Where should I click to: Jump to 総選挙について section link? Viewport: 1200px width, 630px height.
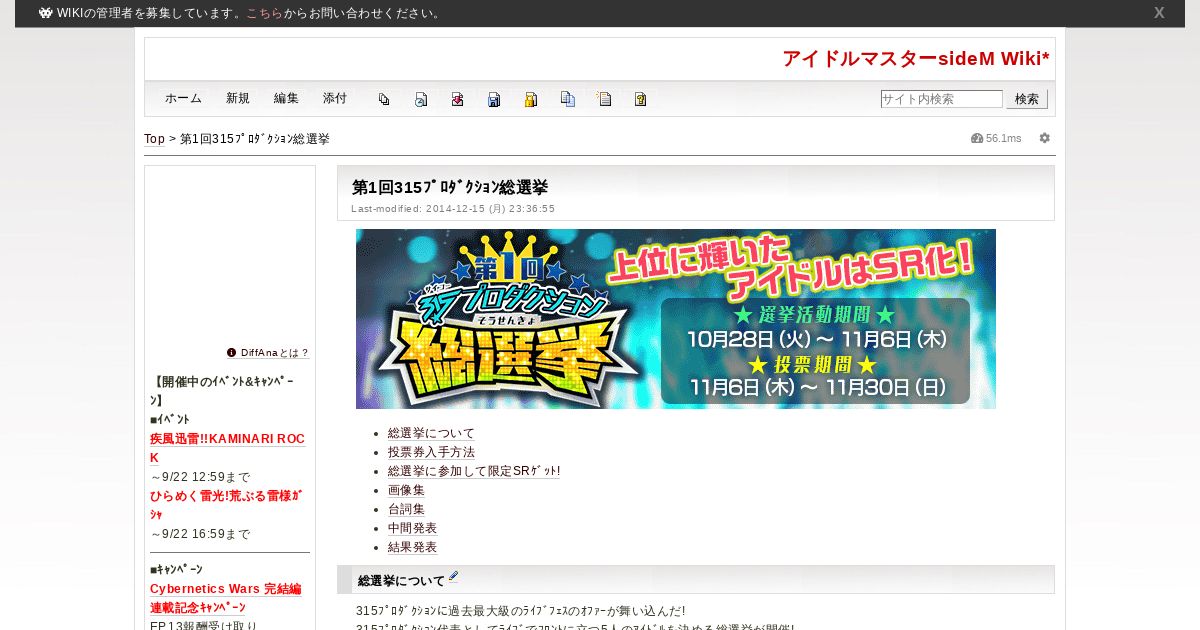[x=431, y=433]
